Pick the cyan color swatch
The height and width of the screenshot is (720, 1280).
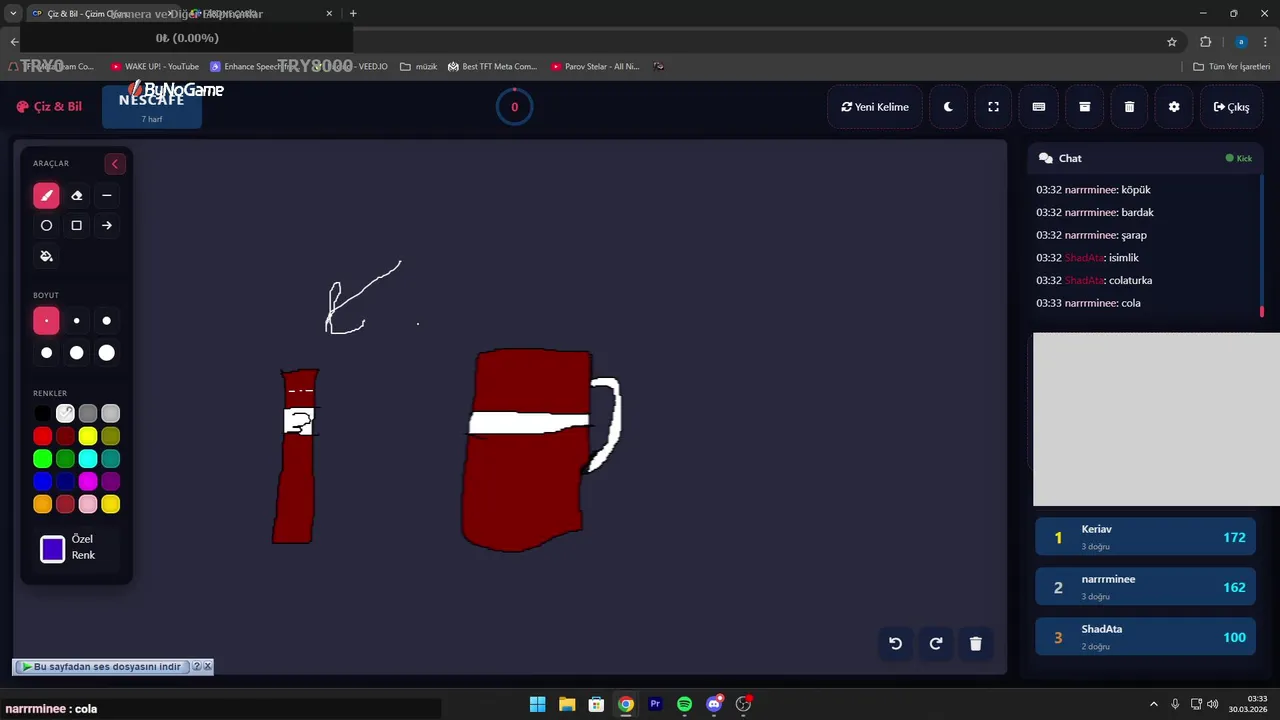point(88,459)
